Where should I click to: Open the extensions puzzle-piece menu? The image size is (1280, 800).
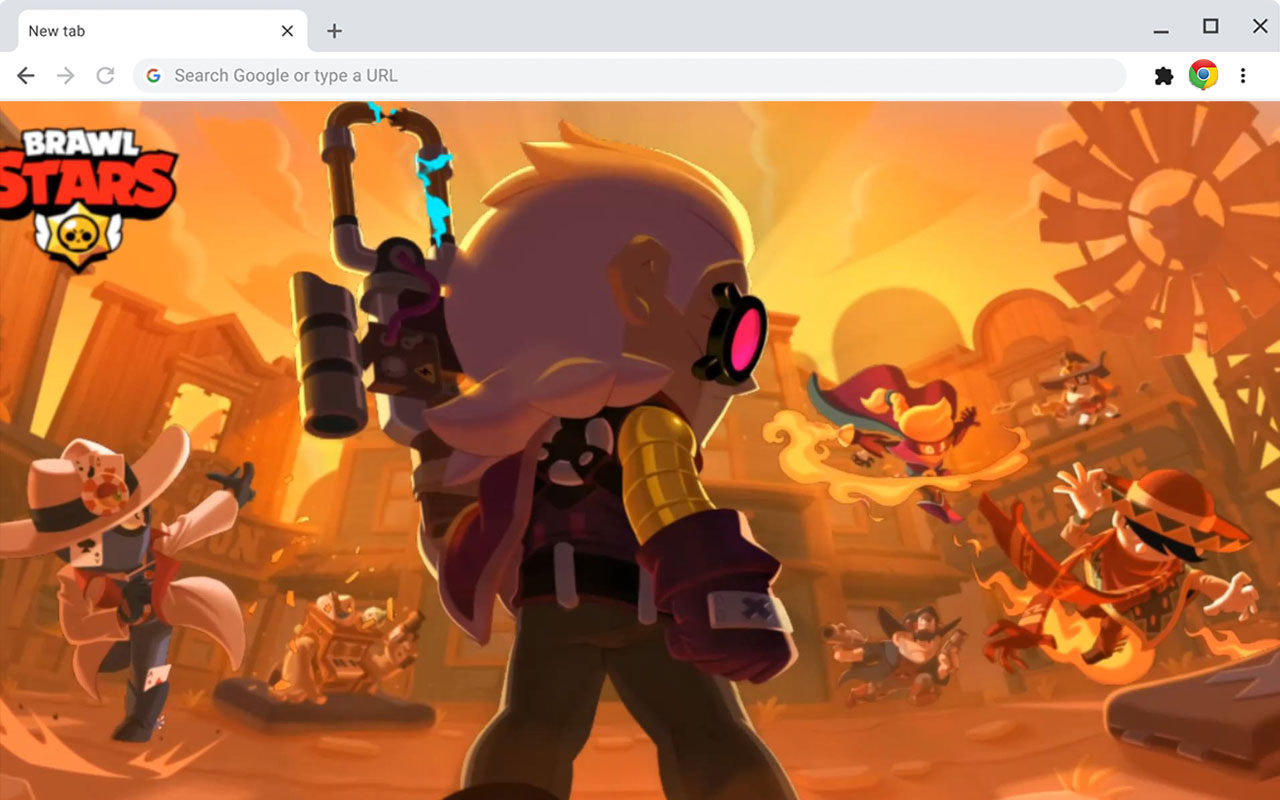(x=1163, y=75)
